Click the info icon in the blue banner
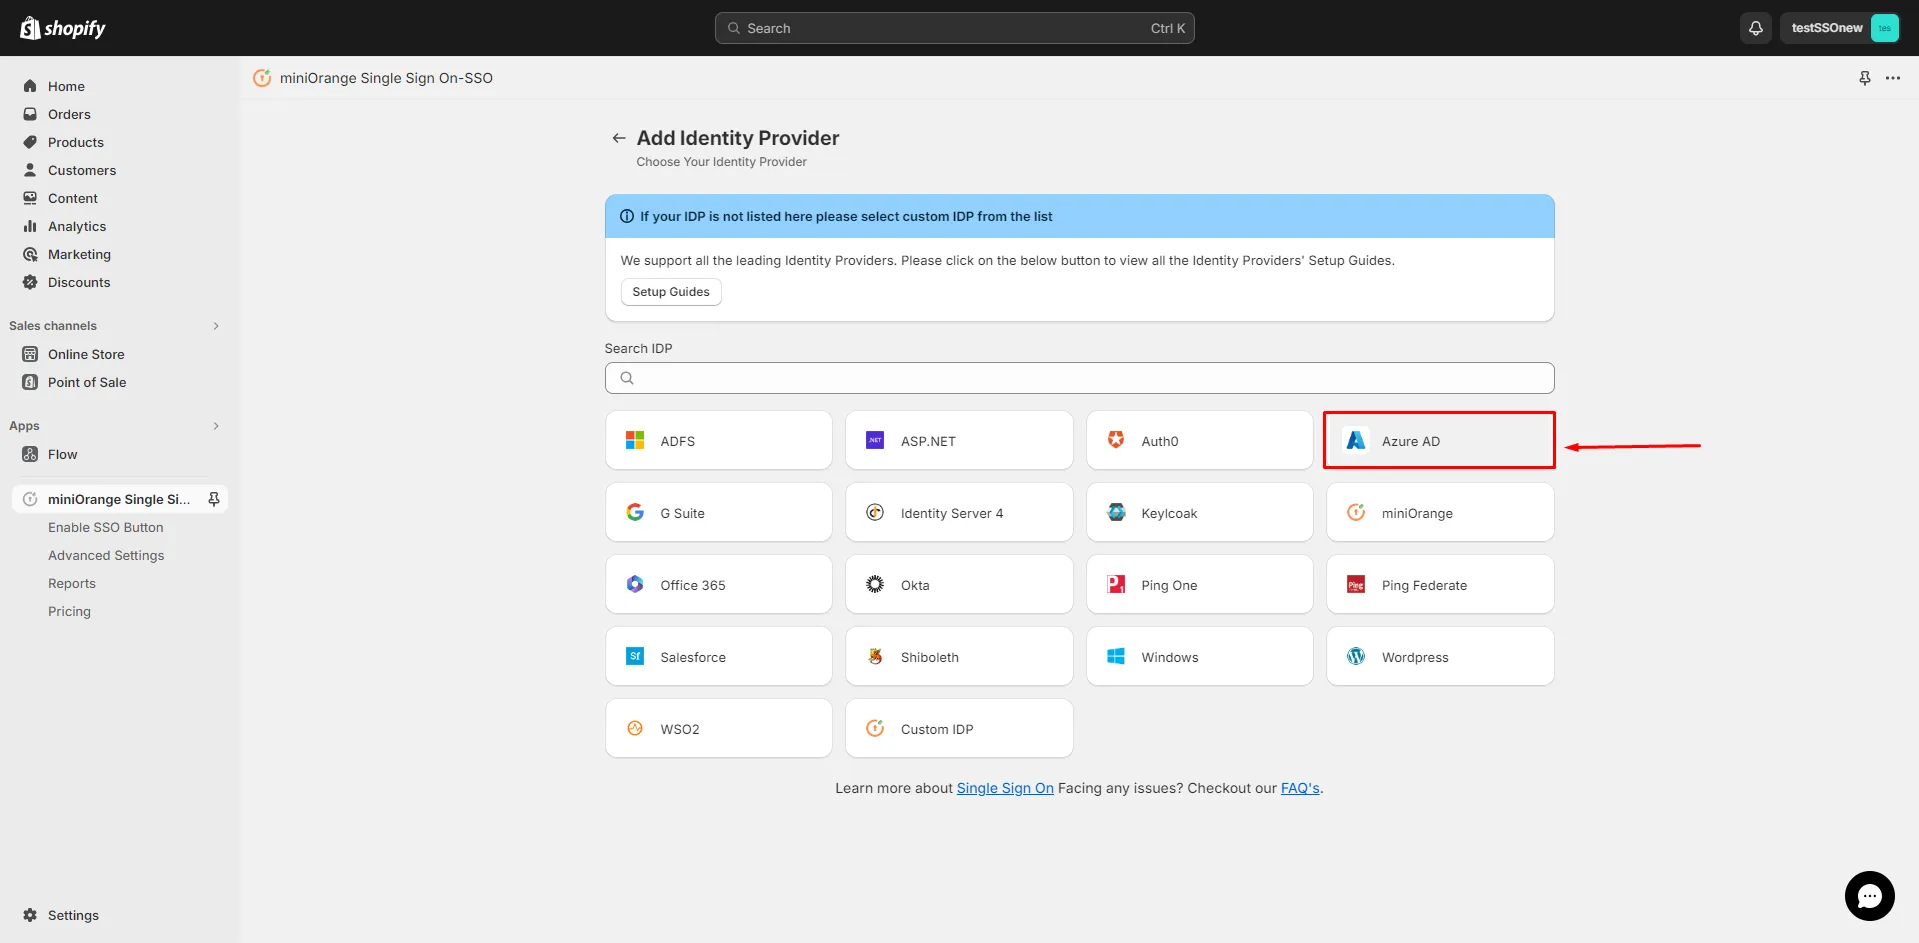Viewport: 1919px width, 943px height. pos(627,216)
